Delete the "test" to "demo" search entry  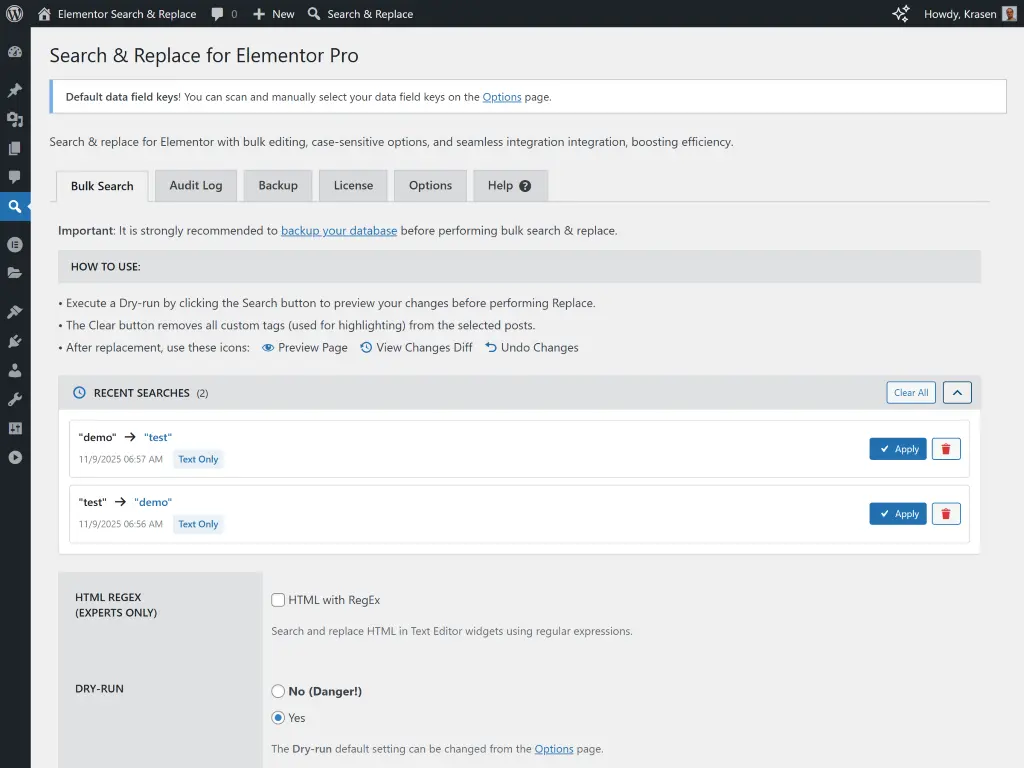[x=945, y=513]
